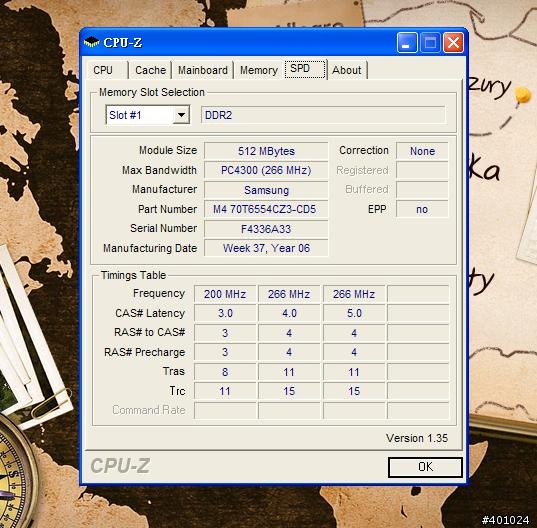Click the Frequency row label
Image resolution: width=537 pixels, height=528 pixels.
(159, 293)
